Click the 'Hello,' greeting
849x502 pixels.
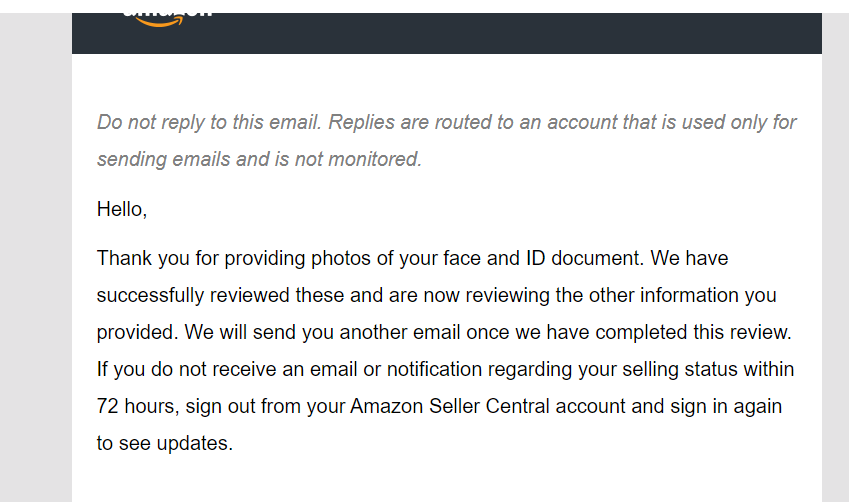(x=122, y=210)
